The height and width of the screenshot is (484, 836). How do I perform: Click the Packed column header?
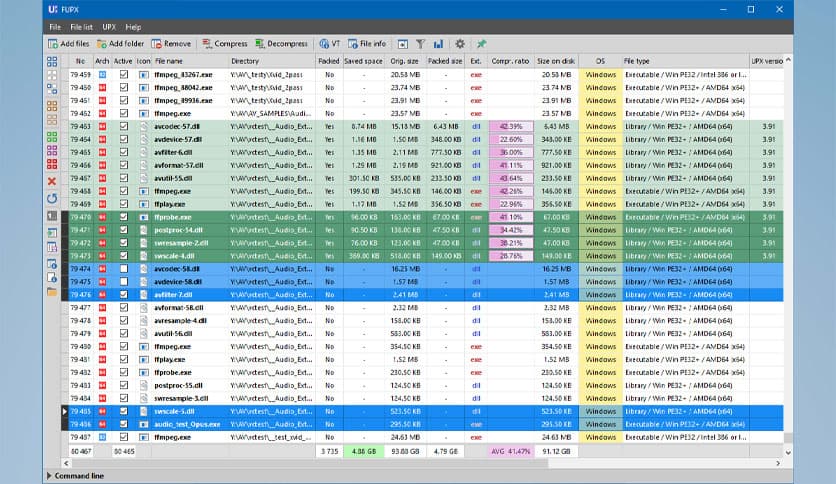coord(329,61)
